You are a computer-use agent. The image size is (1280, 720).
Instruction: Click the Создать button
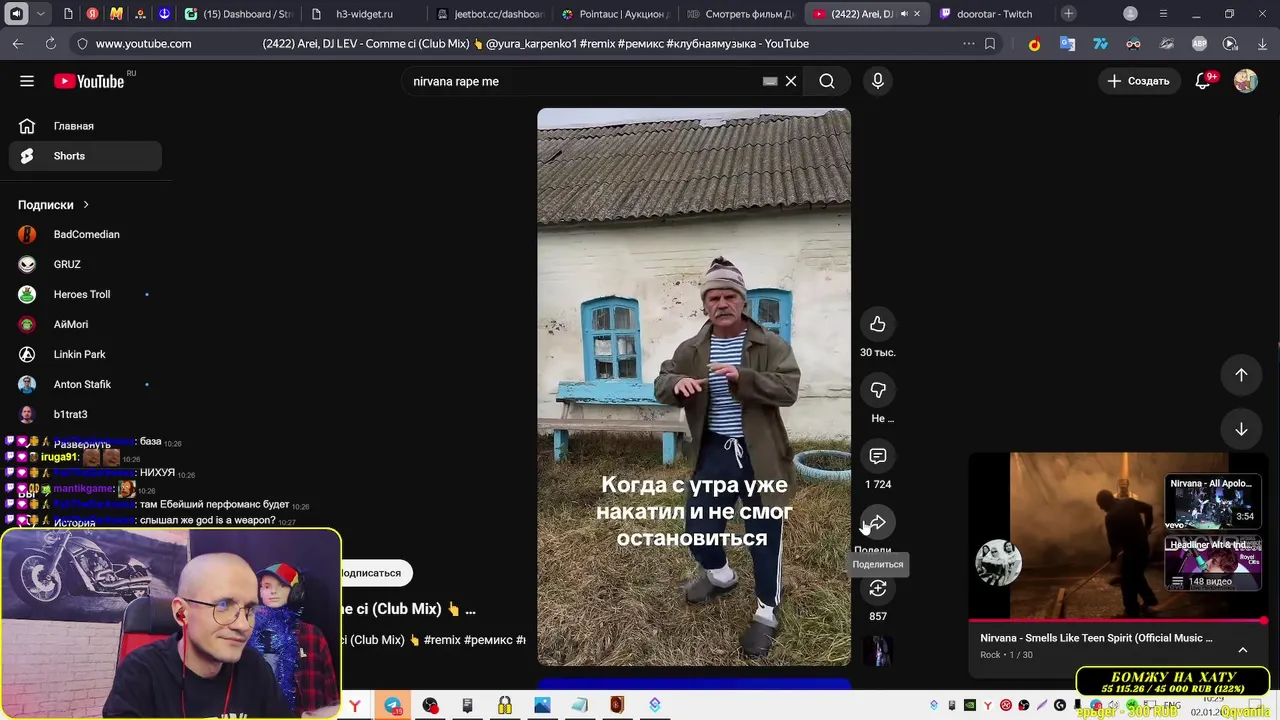pos(1138,81)
